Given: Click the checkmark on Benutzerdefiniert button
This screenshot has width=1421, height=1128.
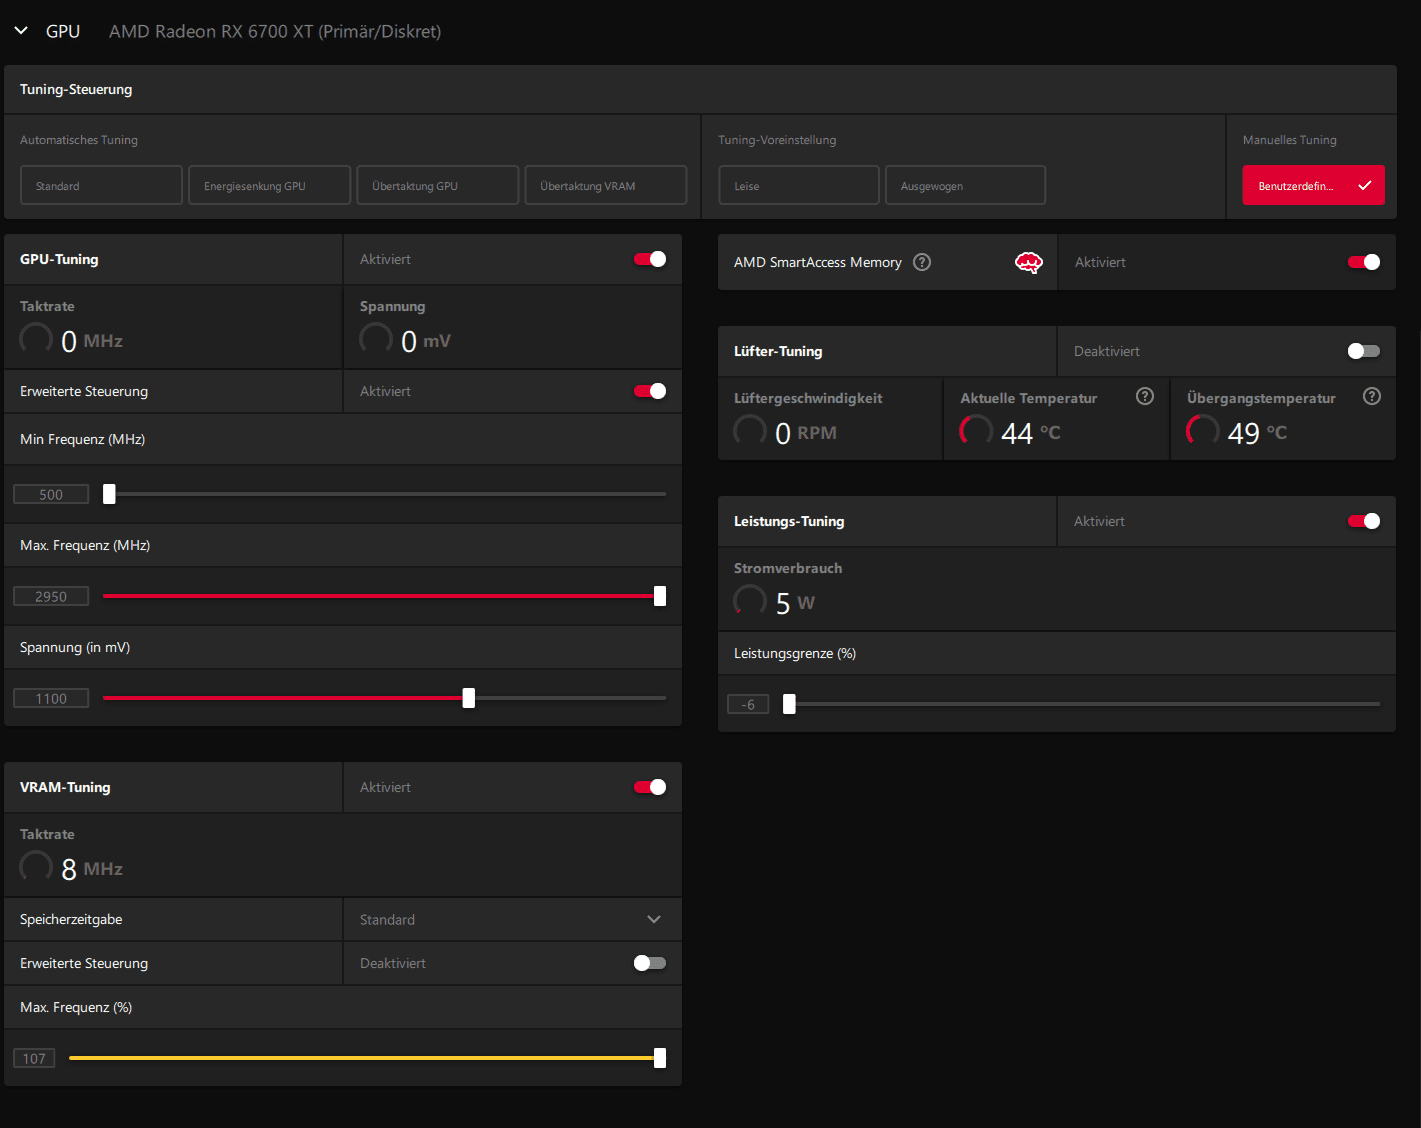Looking at the screenshot, I should coord(1364,186).
